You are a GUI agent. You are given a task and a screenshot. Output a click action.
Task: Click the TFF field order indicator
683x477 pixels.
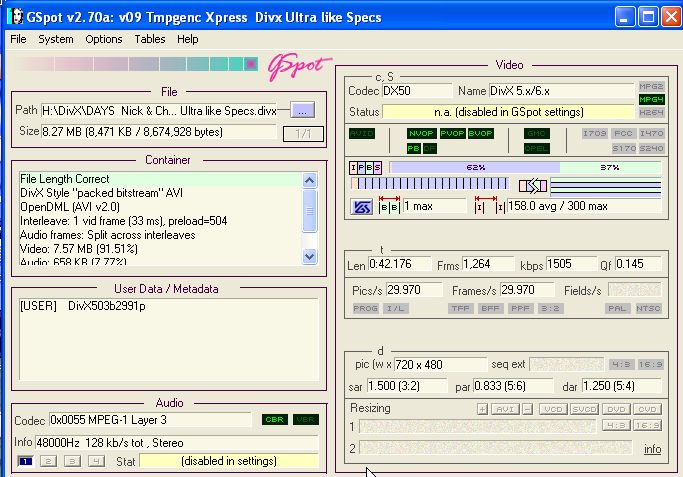(x=460, y=308)
